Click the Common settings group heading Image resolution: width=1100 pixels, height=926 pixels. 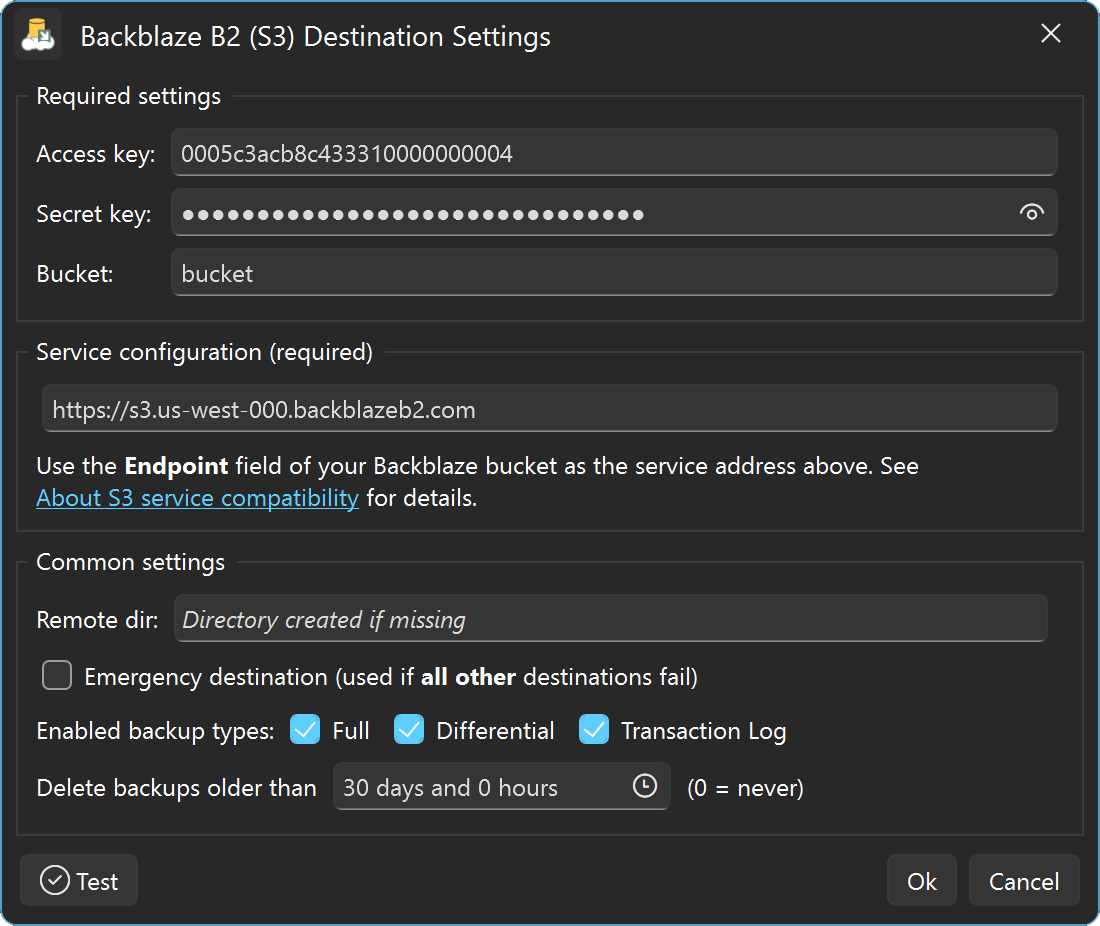(x=130, y=563)
